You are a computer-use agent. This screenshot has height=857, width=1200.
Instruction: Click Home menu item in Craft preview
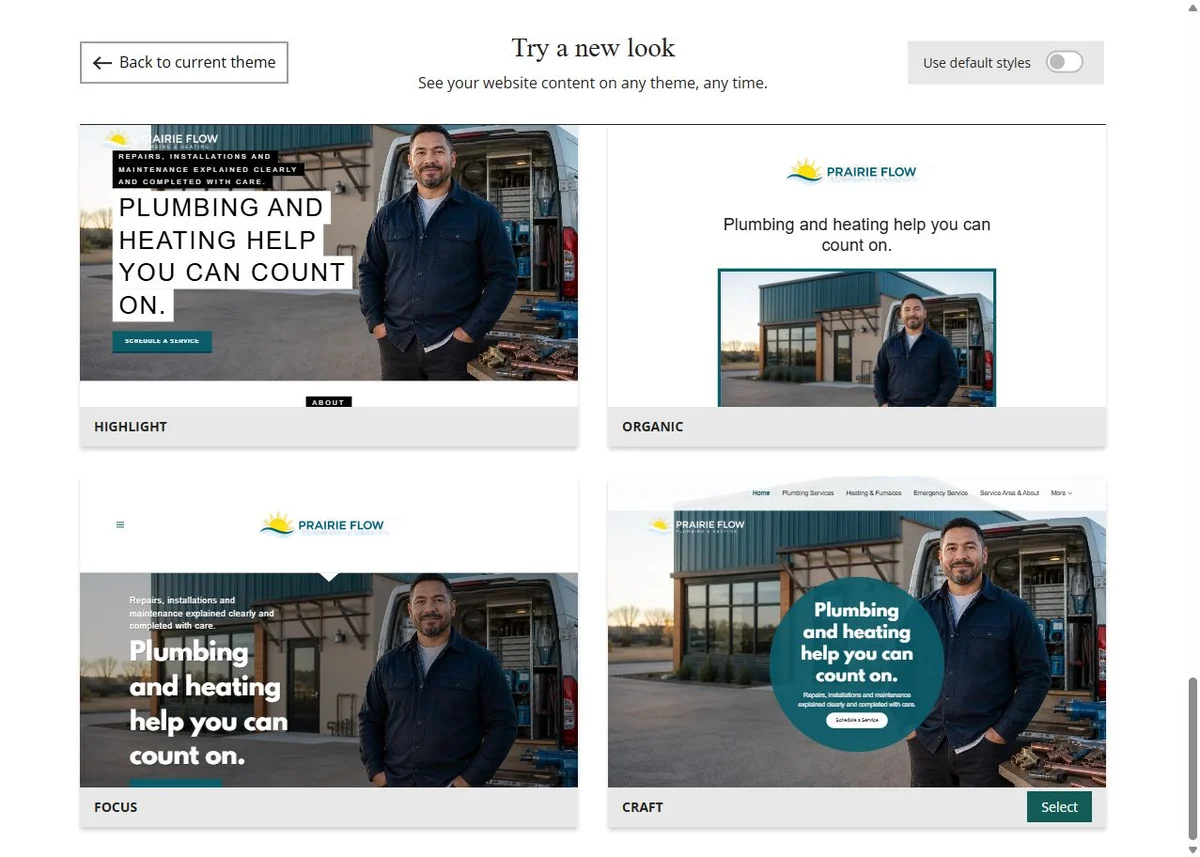coord(761,493)
